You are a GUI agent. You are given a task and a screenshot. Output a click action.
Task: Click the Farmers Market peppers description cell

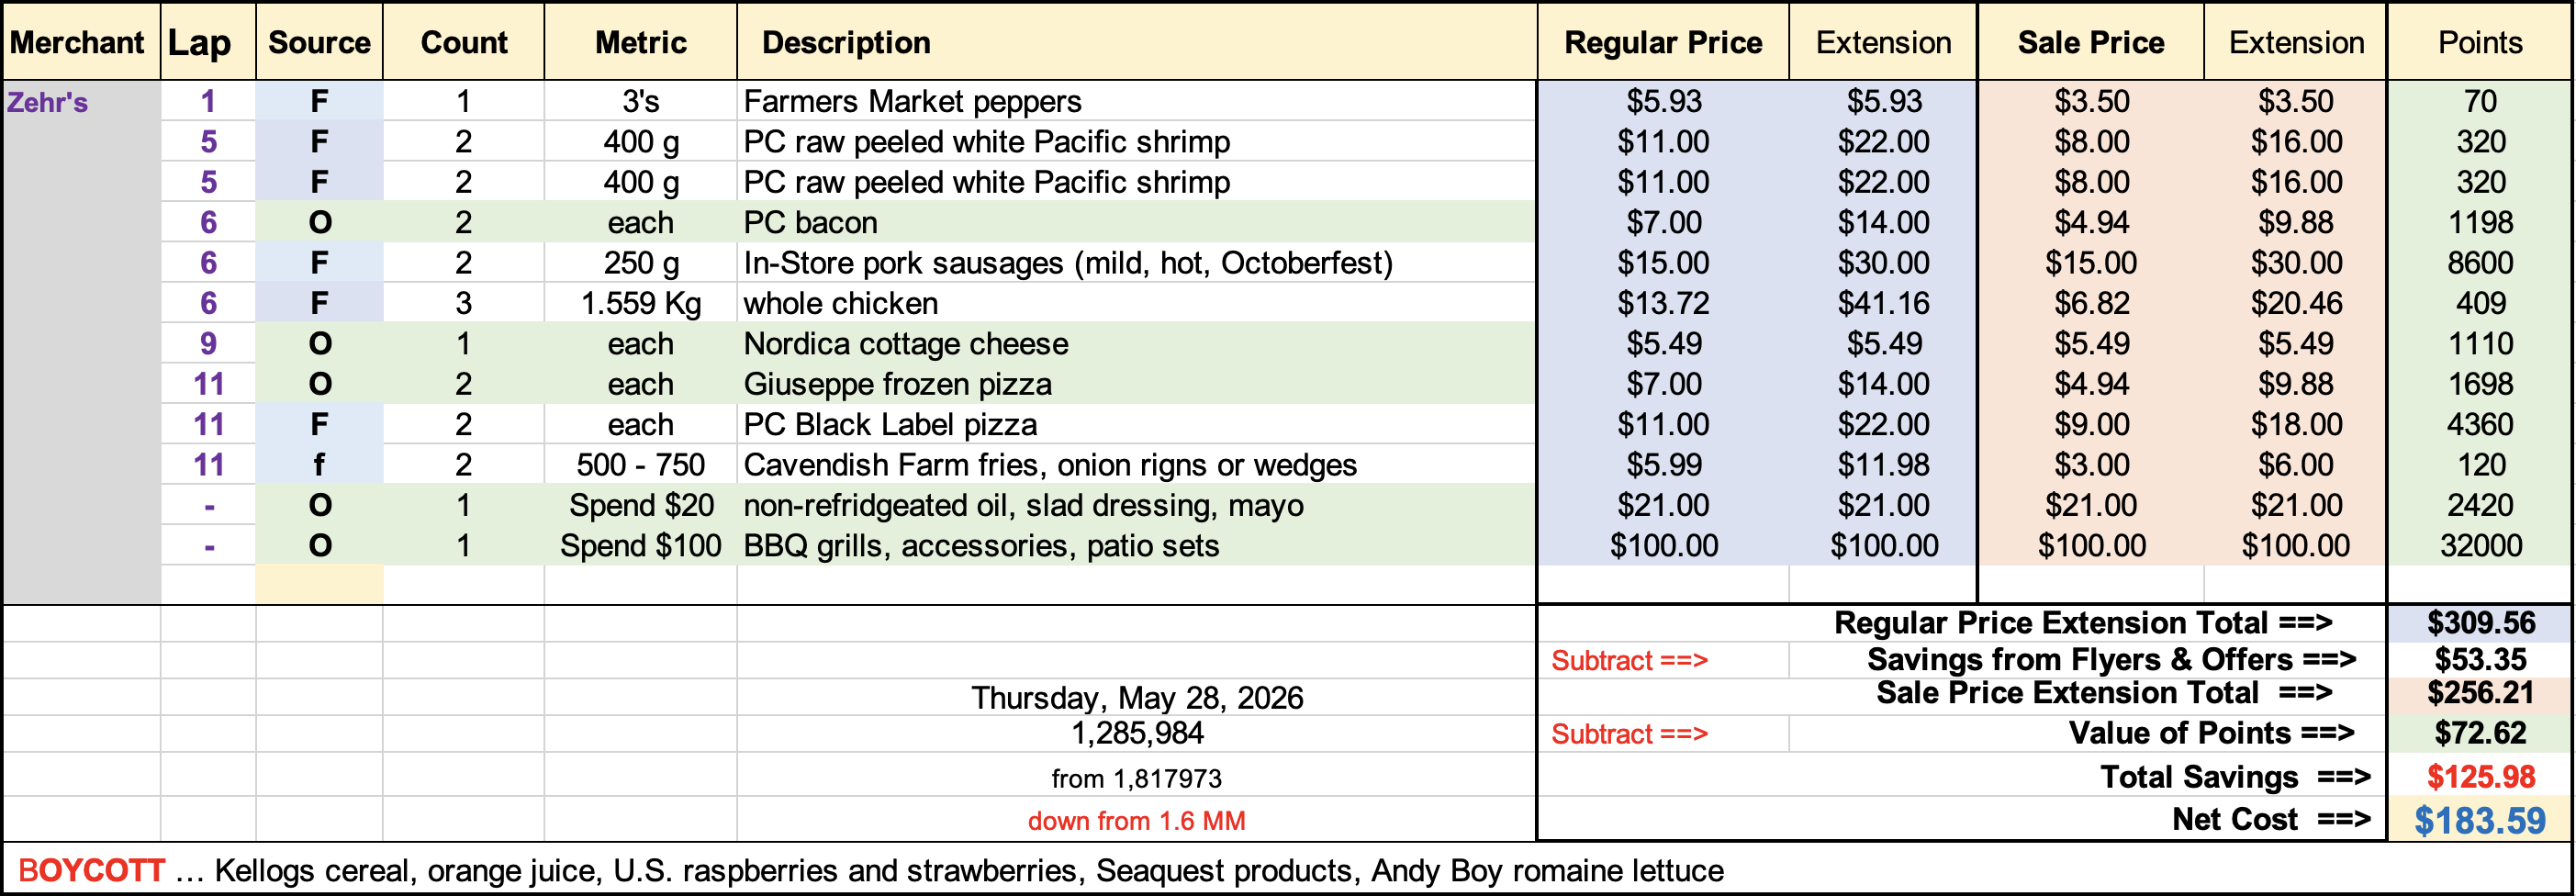point(1136,101)
